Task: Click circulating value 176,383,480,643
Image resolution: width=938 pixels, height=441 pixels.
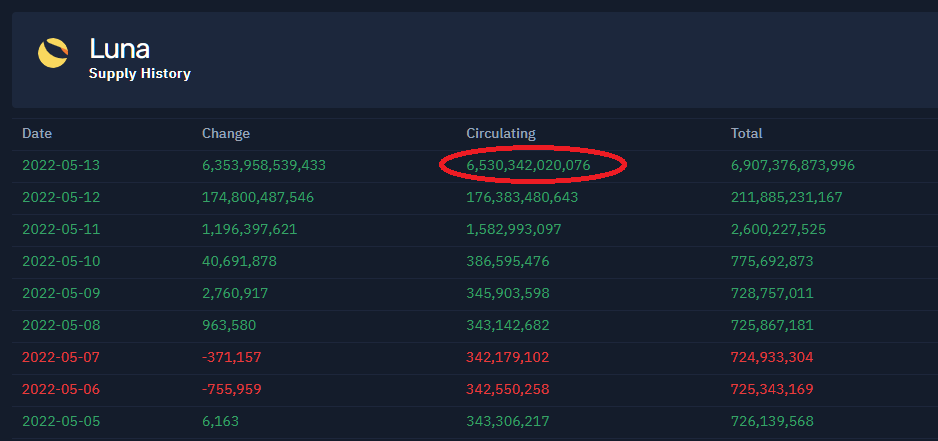Action: pyautogui.click(x=522, y=197)
